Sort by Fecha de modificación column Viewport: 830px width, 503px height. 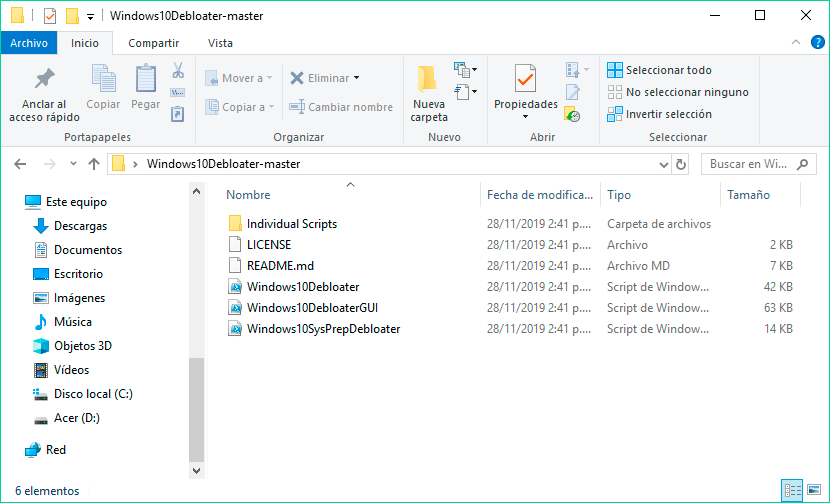[540, 194]
